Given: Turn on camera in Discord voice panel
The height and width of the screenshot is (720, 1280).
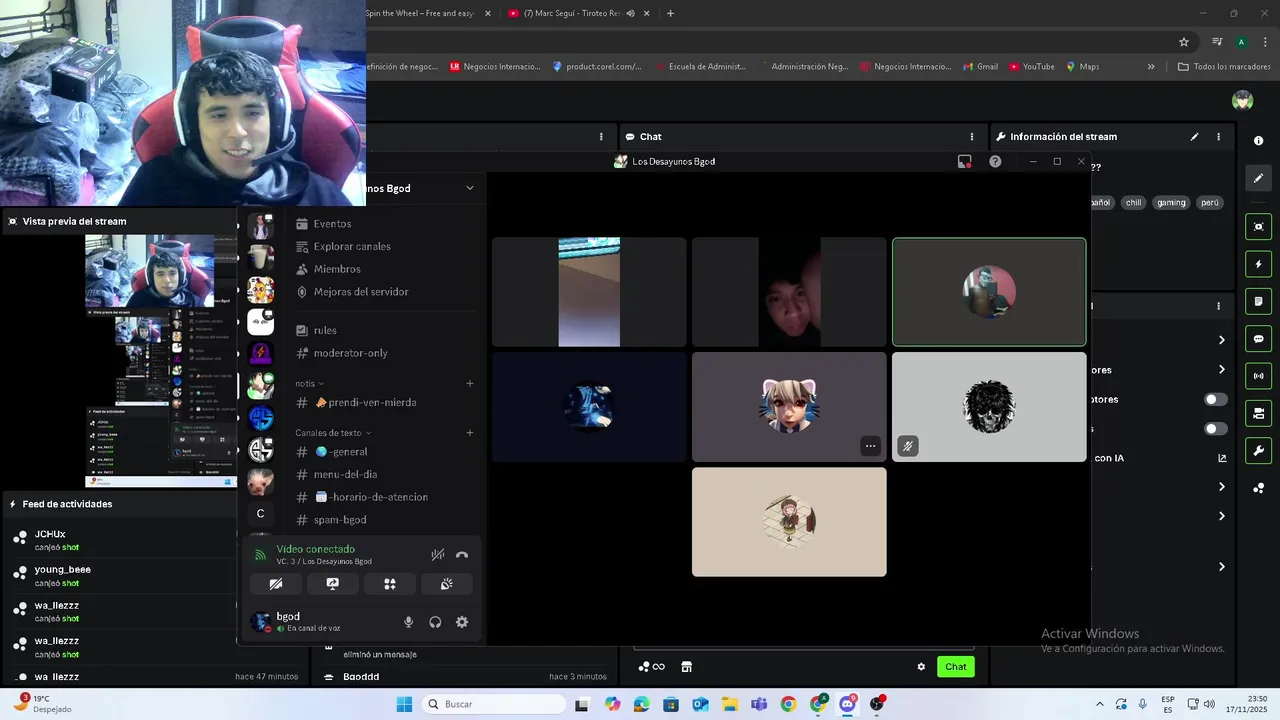Looking at the screenshot, I should click(276, 584).
